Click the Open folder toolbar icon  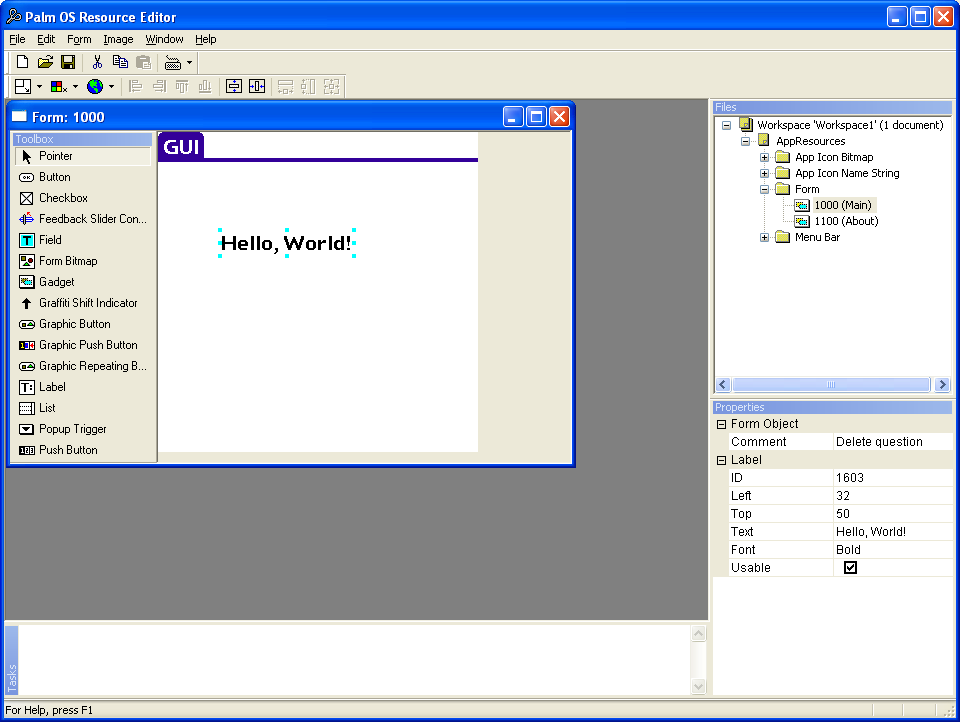(x=45, y=62)
